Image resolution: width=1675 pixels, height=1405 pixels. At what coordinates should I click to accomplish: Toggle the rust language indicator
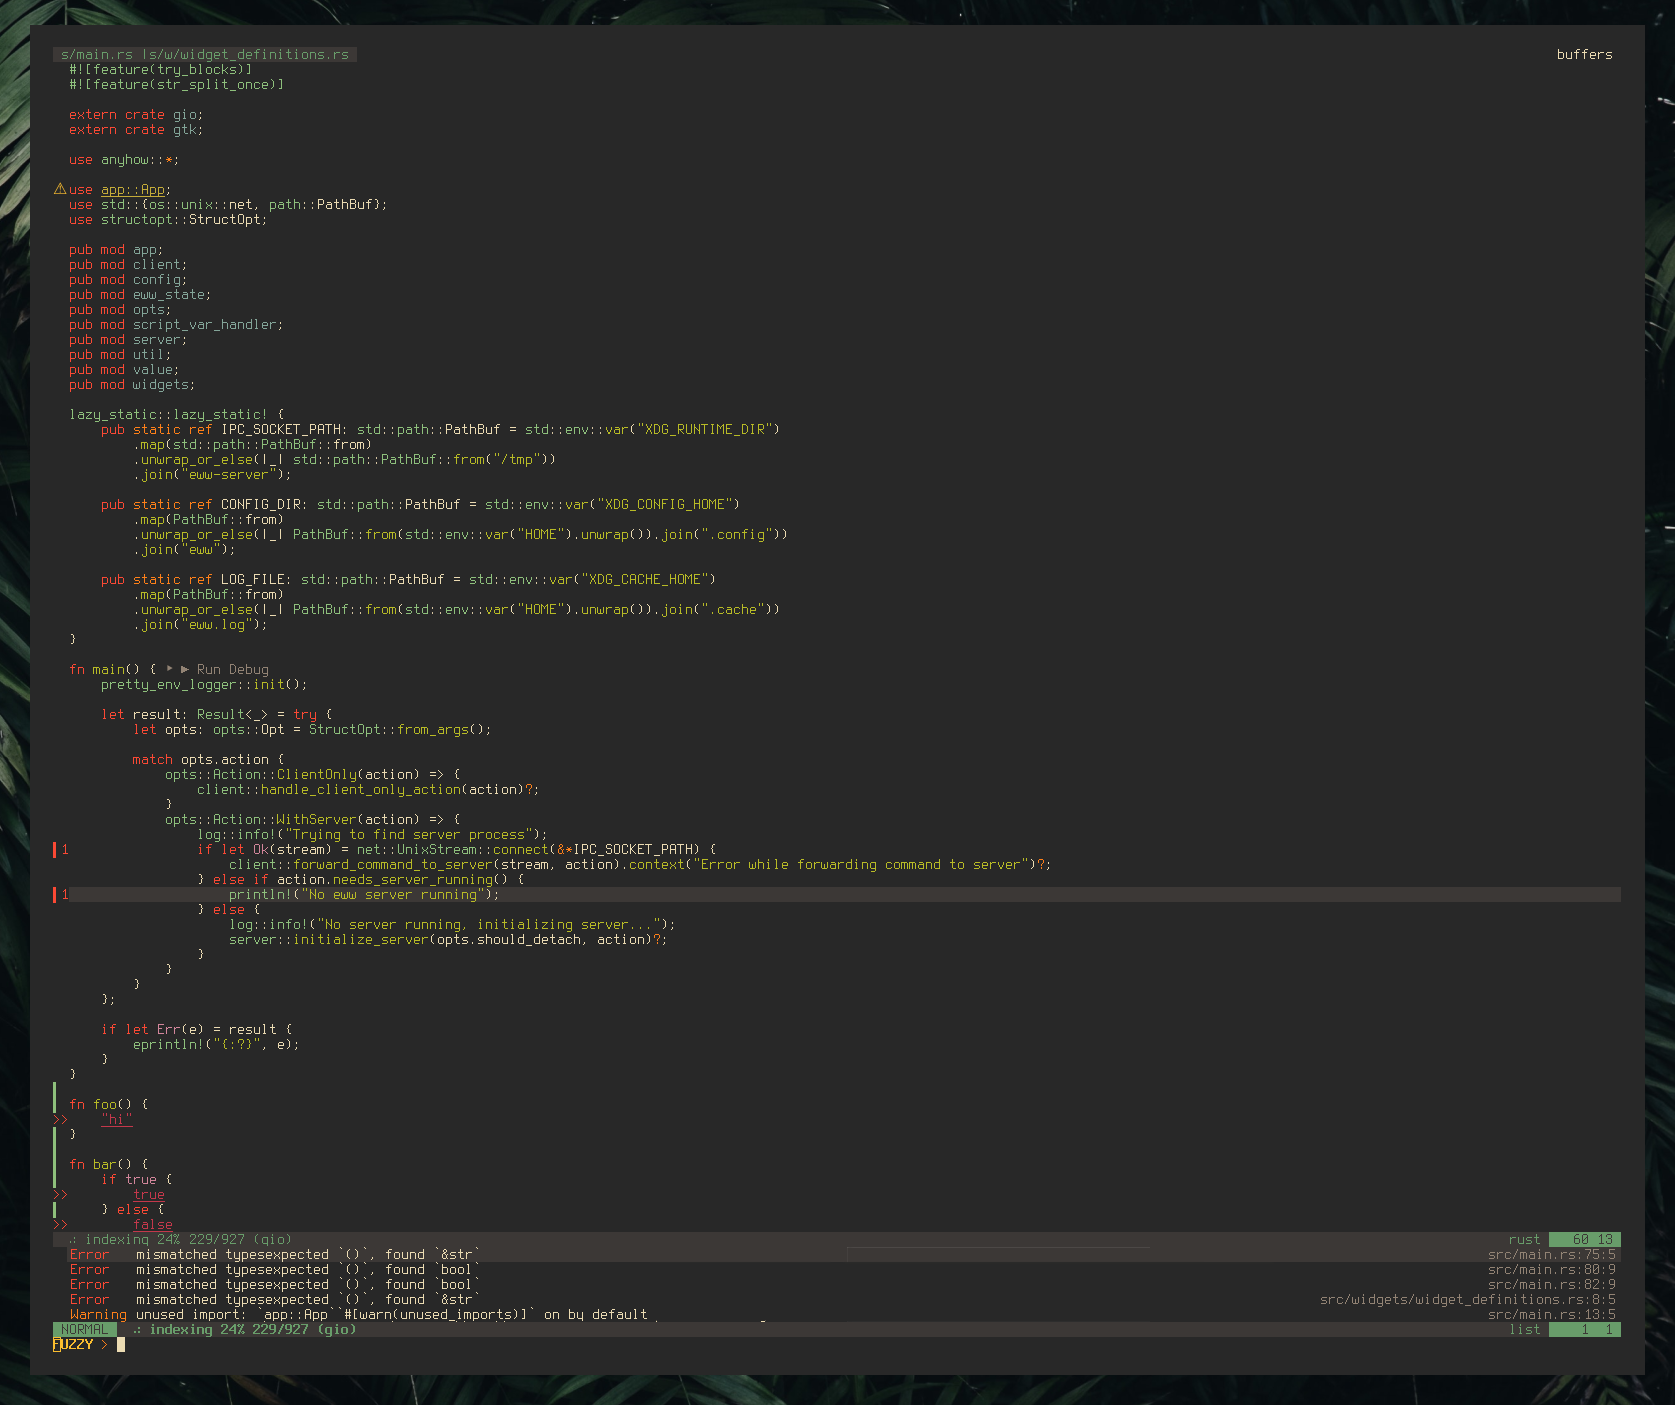[1522, 1238]
